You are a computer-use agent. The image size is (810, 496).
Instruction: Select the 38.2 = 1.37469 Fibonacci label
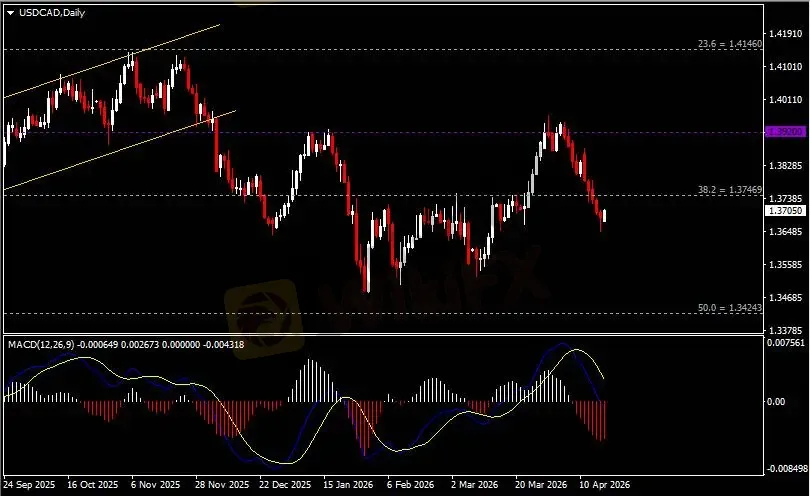point(729,190)
